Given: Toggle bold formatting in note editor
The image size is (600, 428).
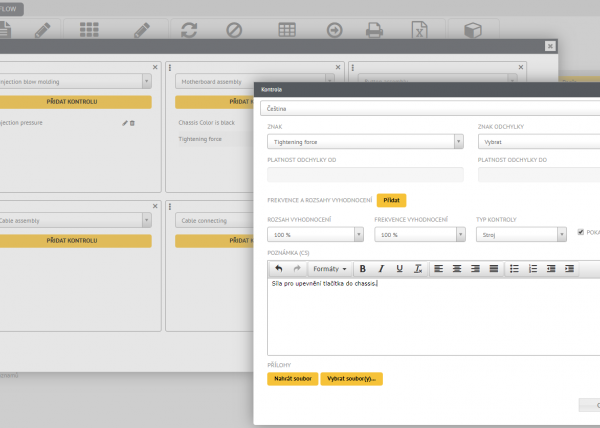Looking at the screenshot, I should coord(362,269).
